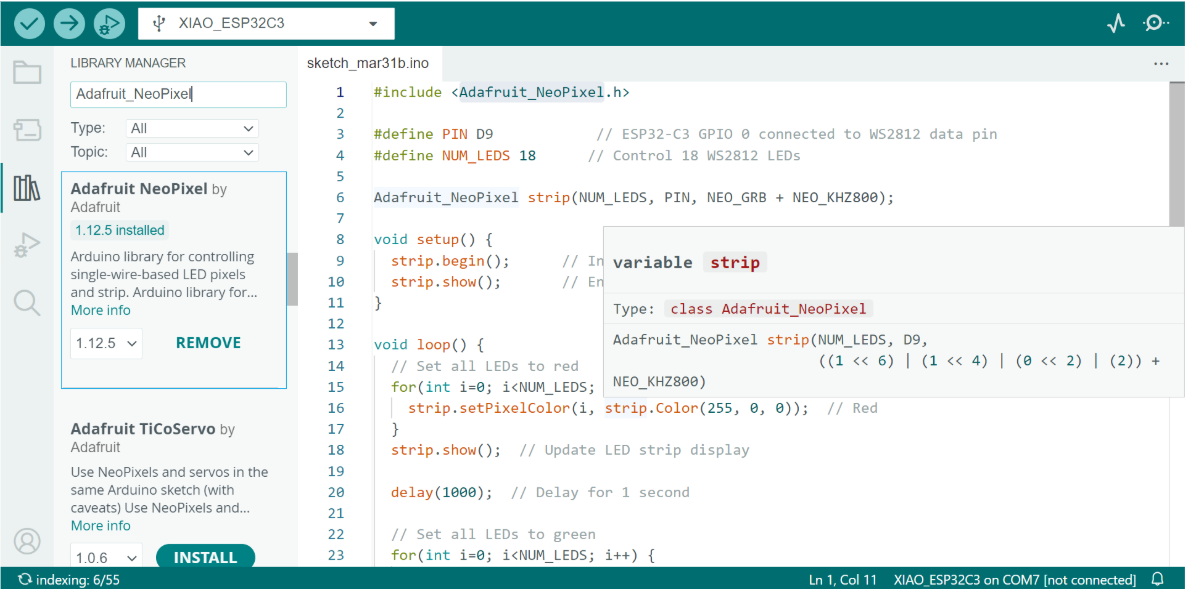Image resolution: width=1185 pixels, height=589 pixels.
Task: Click XIAO_ESP32C3 on COM7 status text
Action: 1015,580
